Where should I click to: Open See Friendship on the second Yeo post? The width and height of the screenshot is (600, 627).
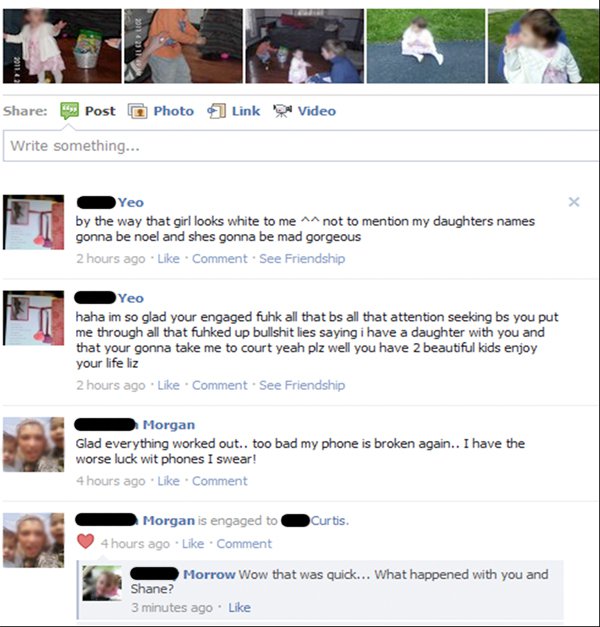[x=302, y=385]
